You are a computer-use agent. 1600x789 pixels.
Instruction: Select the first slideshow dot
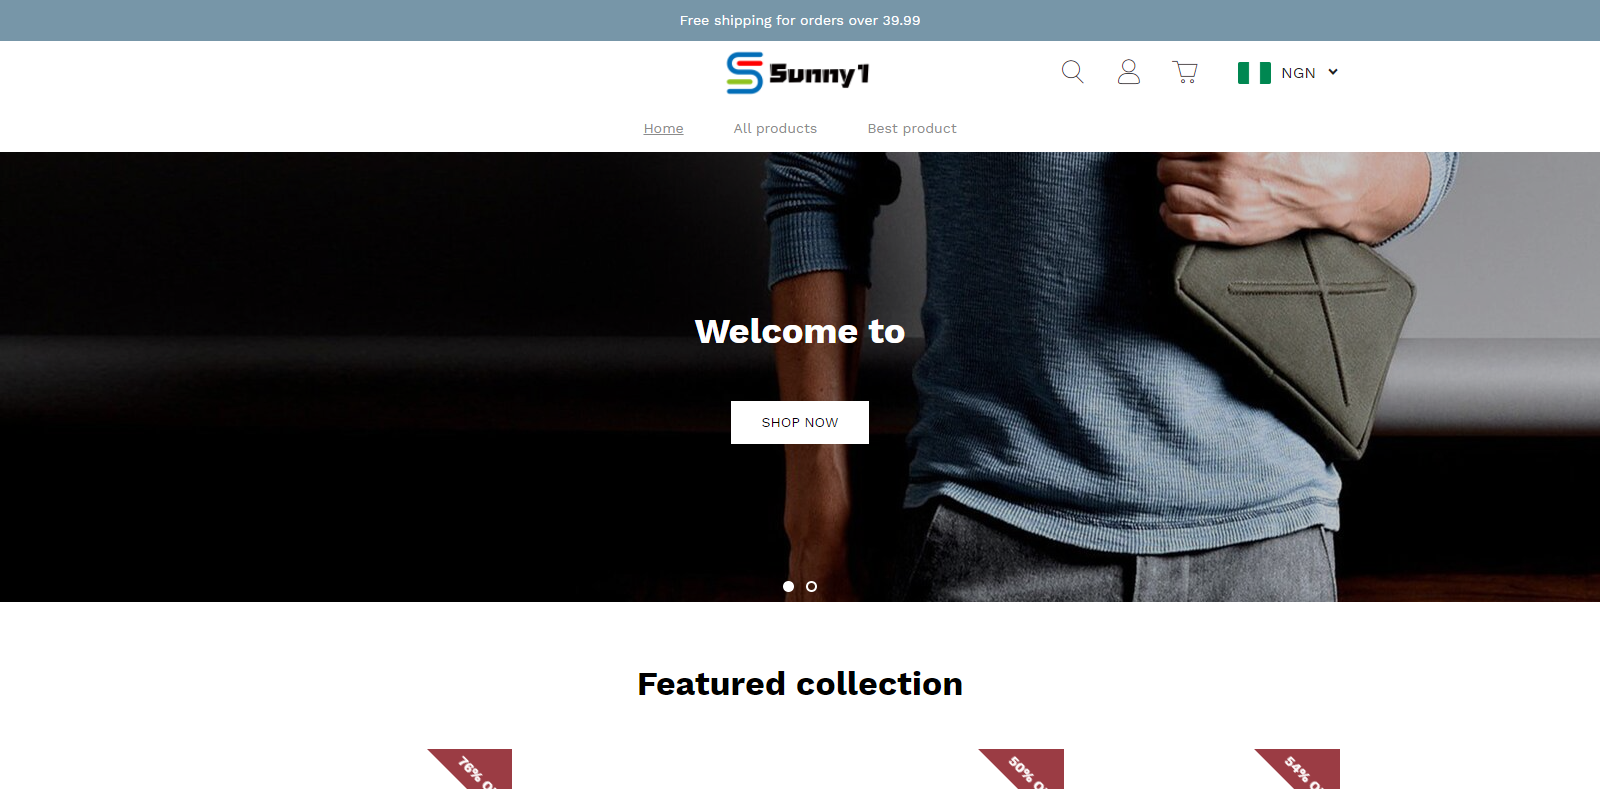tap(788, 587)
